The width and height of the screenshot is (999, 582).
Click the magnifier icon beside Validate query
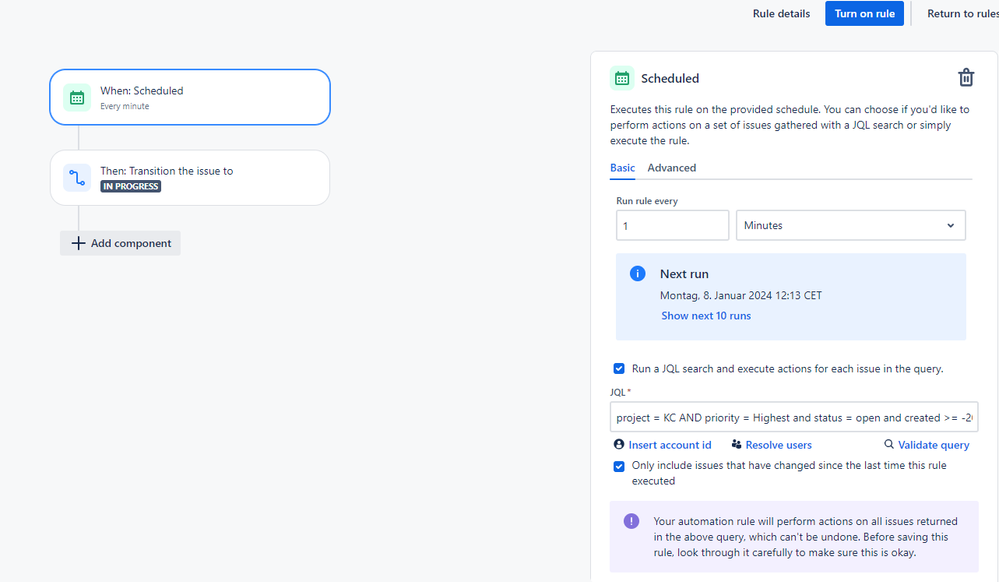889,444
